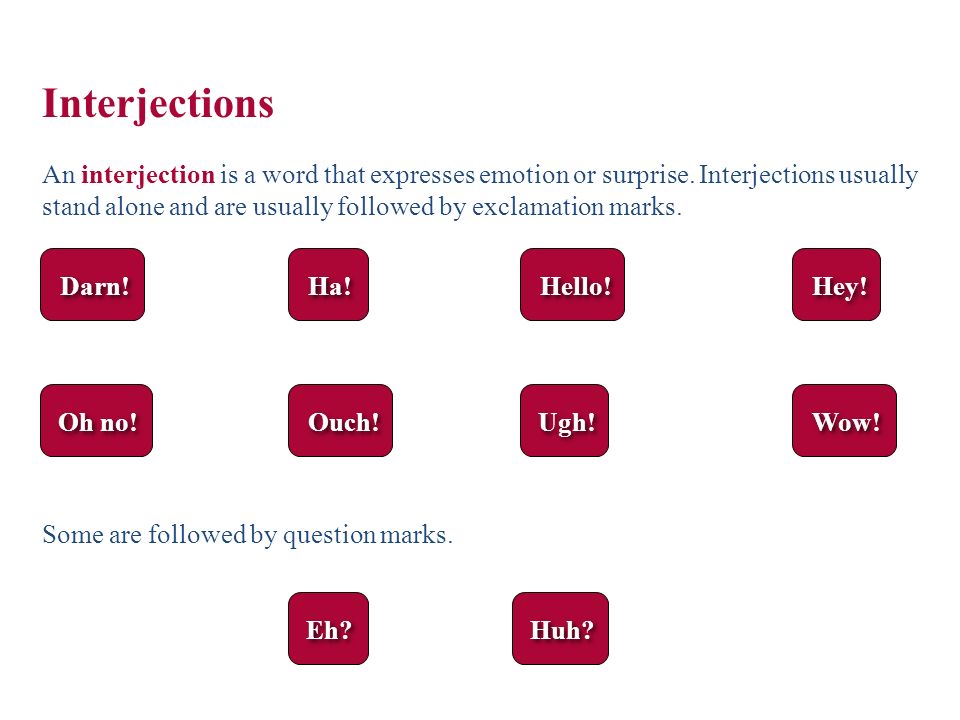Click the Darn! button
The width and height of the screenshot is (960, 720).
pos(92,285)
